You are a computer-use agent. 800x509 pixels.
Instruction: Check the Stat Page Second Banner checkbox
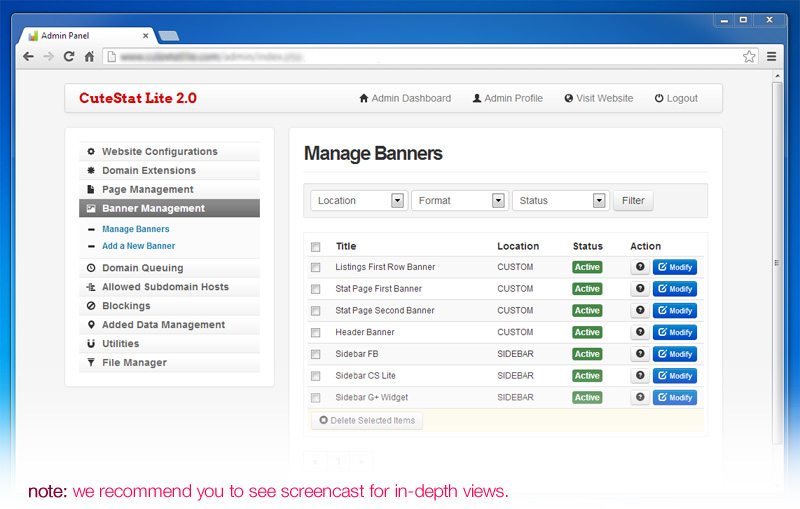(315, 311)
